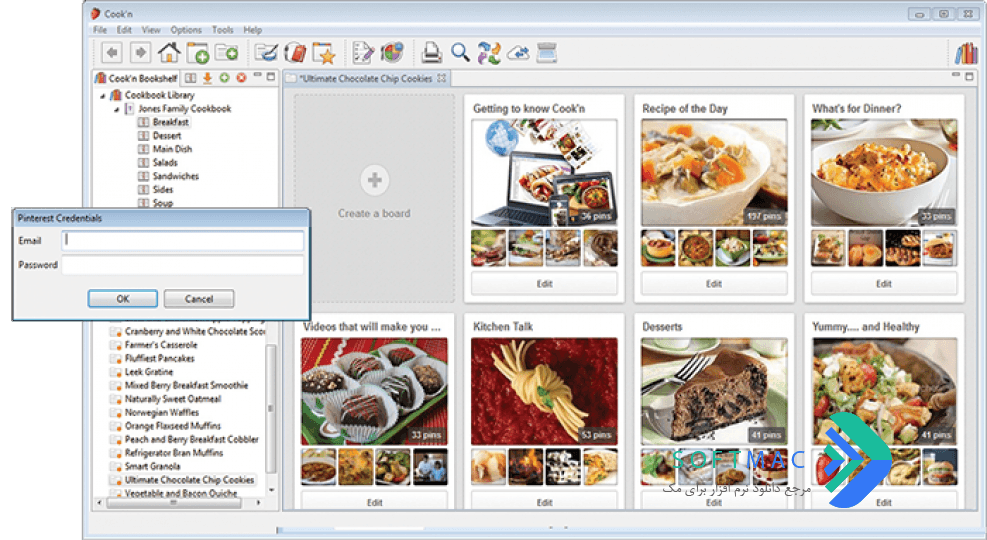This screenshot has height=540, width=987.
Task: Open the File menu
Action: click(100, 30)
